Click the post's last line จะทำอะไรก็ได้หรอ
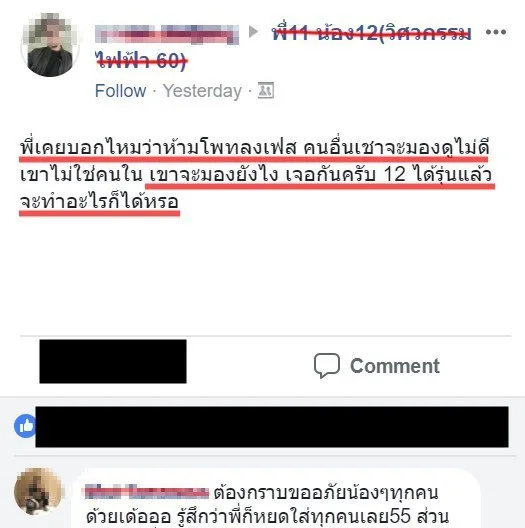The height and width of the screenshot is (528, 525). (x=99, y=202)
